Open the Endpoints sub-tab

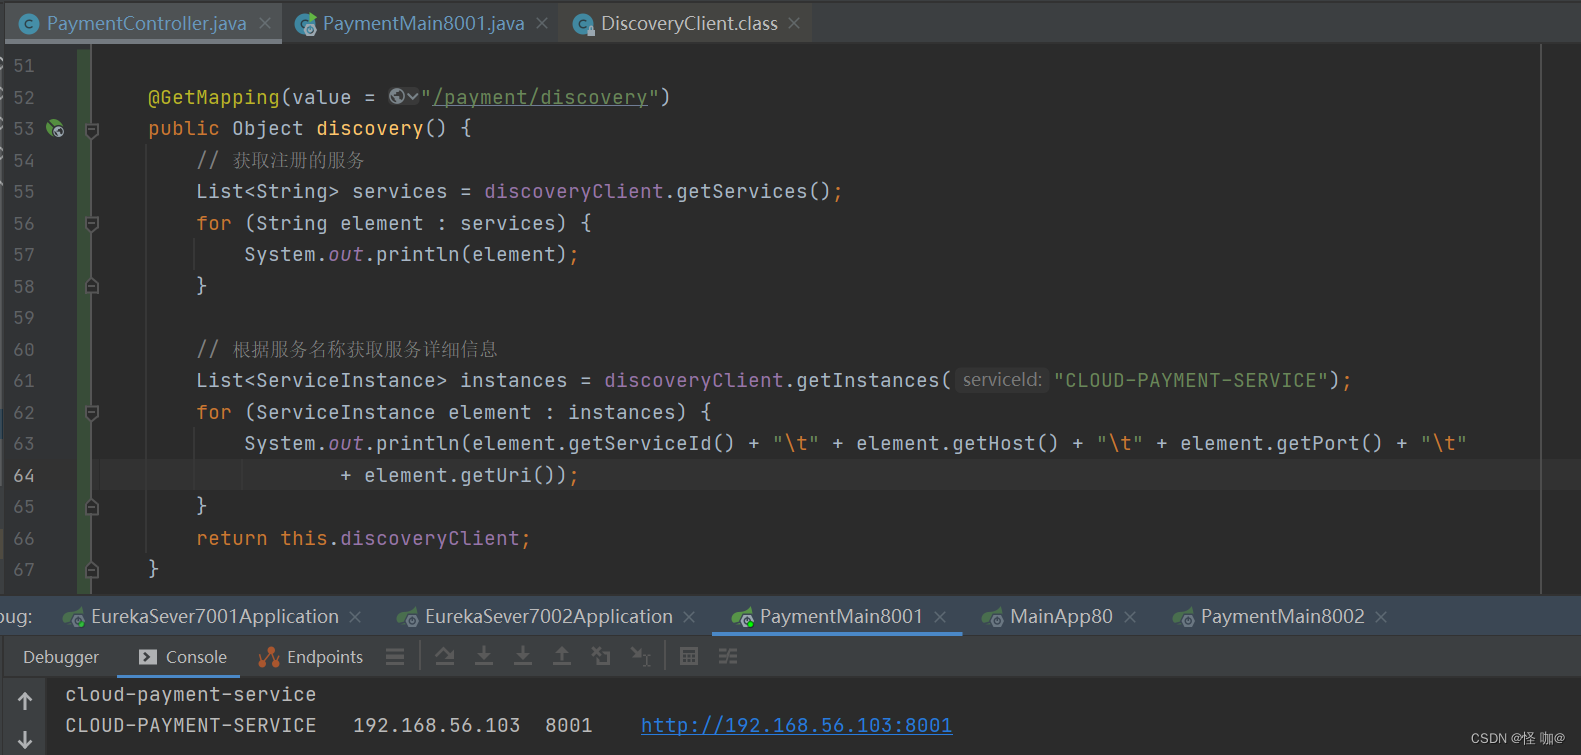pyautogui.click(x=311, y=657)
